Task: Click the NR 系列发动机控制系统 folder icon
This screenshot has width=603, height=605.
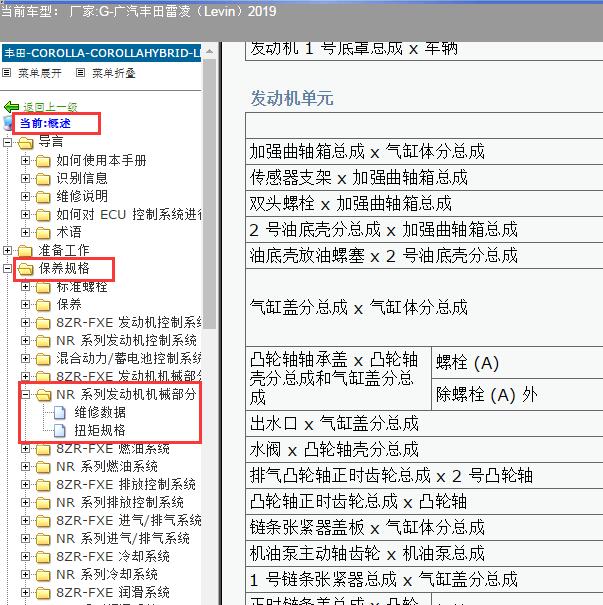Action: [43, 341]
